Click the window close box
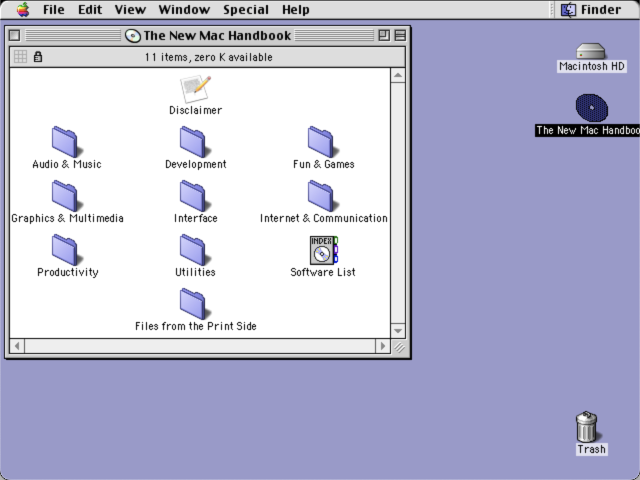Viewport: 640px width, 480px height. pos(14,36)
